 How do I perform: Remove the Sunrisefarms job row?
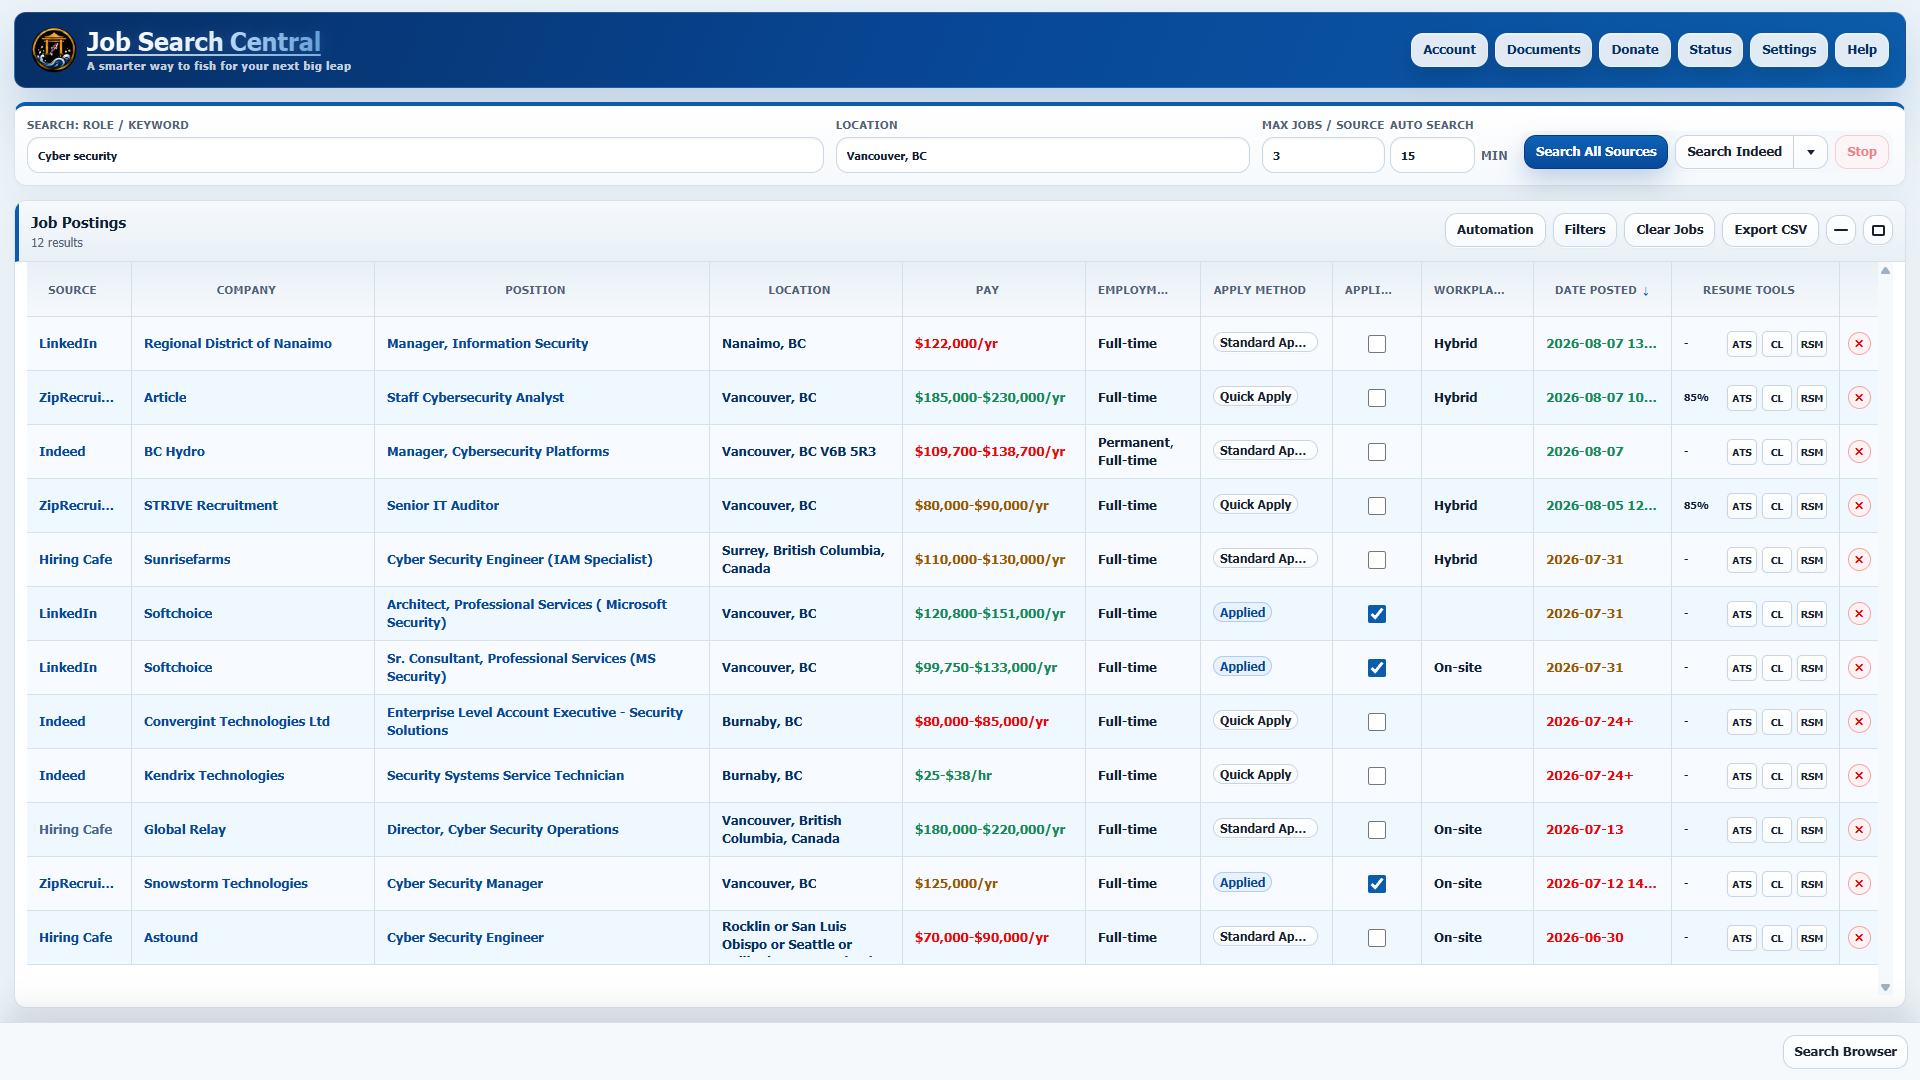pyautogui.click(x=1859, y=560)
